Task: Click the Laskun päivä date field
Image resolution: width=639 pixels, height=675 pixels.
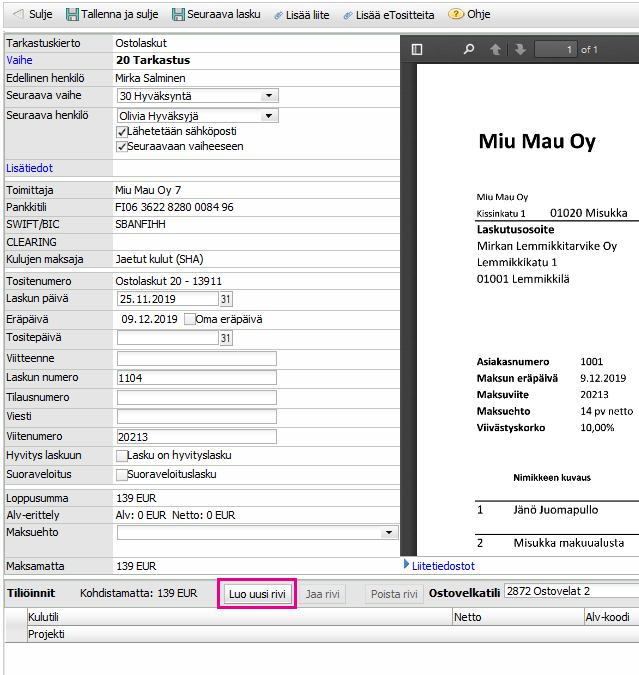Action: [x=168, y=299]
